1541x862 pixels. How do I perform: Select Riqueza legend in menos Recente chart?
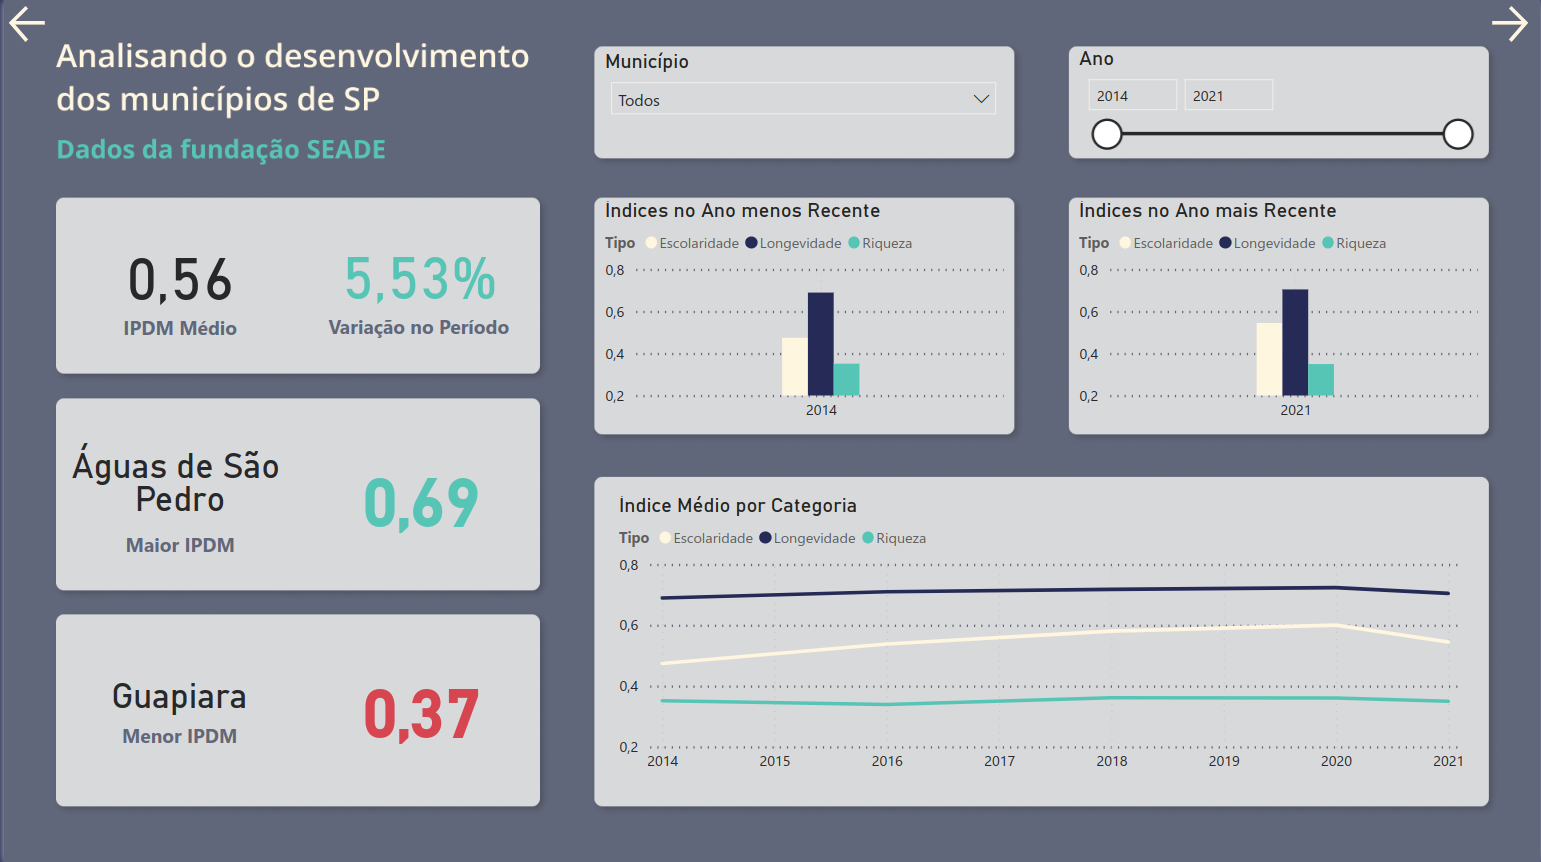(x=880, y=243)
